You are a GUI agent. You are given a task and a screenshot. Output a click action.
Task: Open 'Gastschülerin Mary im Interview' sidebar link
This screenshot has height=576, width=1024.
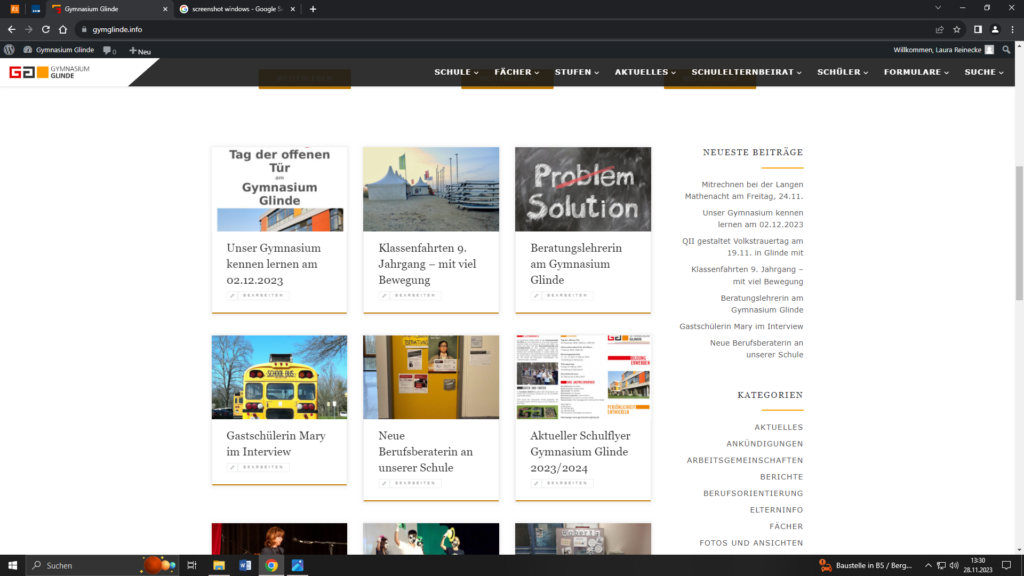click(x=741, y=326)
